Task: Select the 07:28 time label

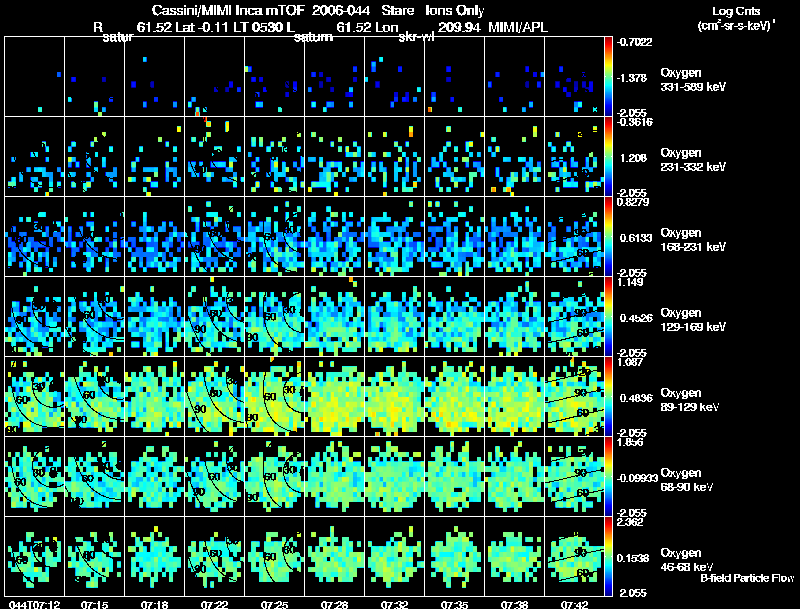Action: (334, 604)
